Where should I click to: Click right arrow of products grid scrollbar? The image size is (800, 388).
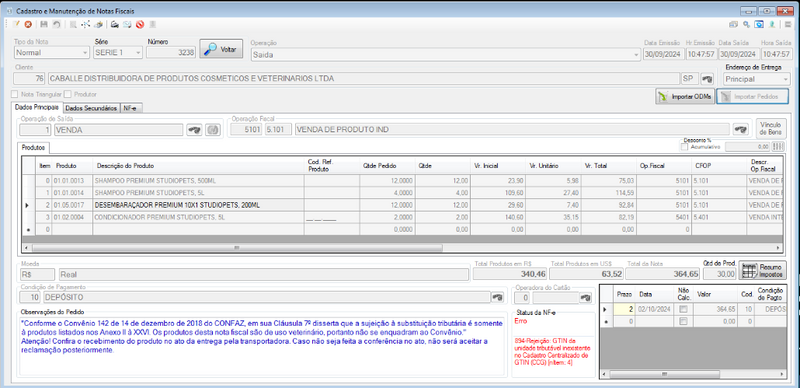[x=778, y=248]
